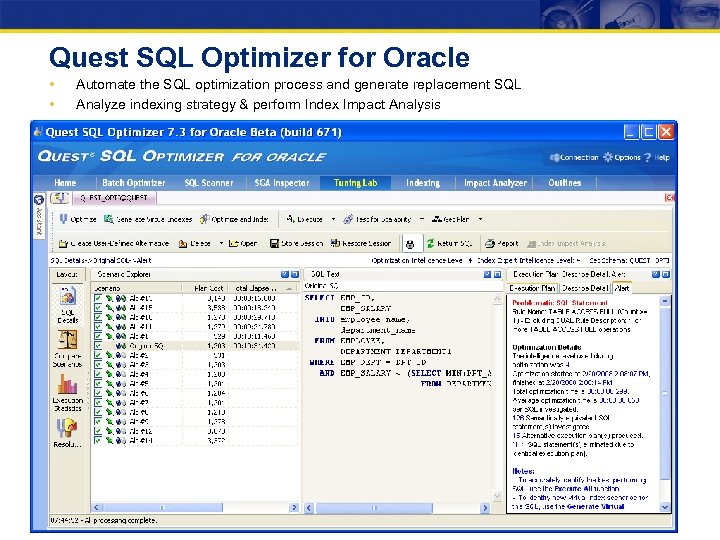
Task: Toggle checkbox on row with plan cost 129
Action: coord(98,336)
